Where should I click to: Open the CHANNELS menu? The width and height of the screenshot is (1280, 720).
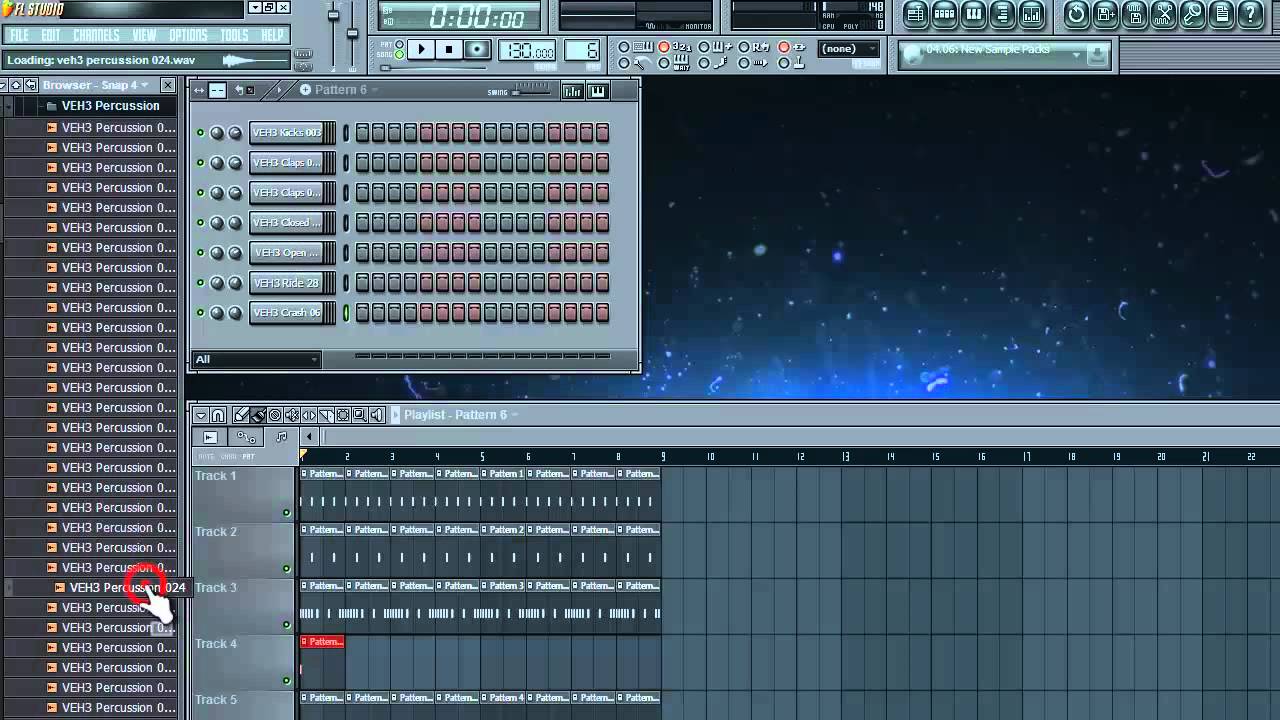point(97,35)
